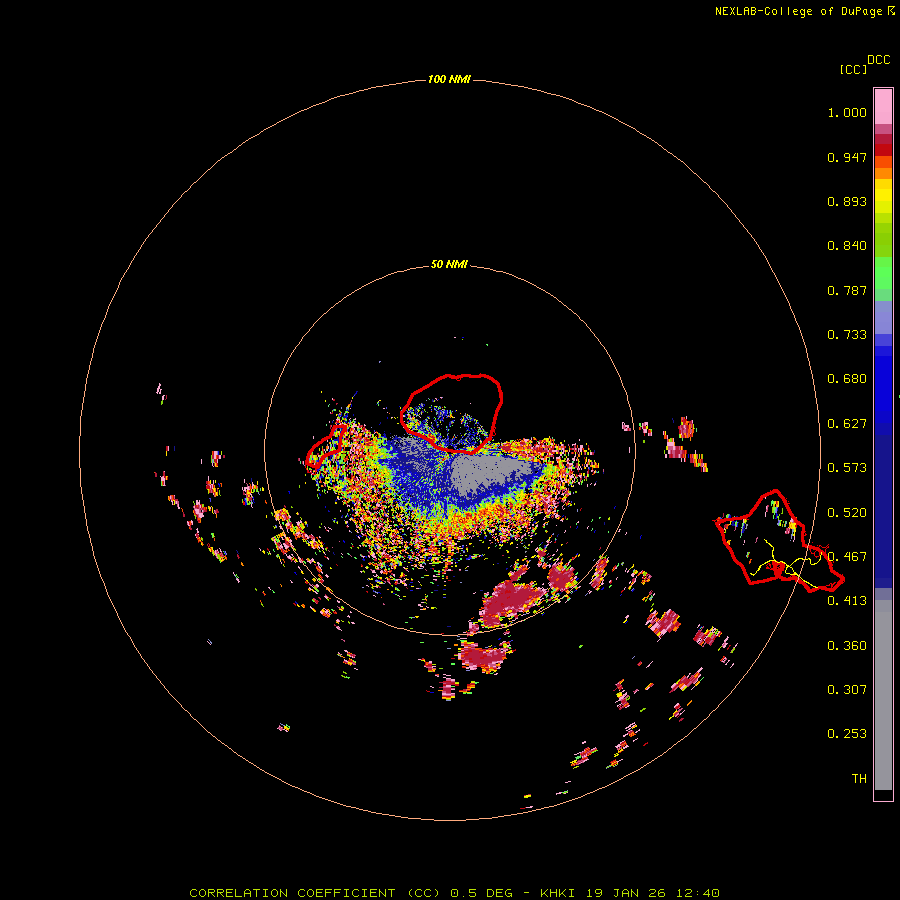The height and width of the screenshot is (900, 900).
Task: Select the 0.253 scale value
Action: pyautogui.click(x=847, y=734)
